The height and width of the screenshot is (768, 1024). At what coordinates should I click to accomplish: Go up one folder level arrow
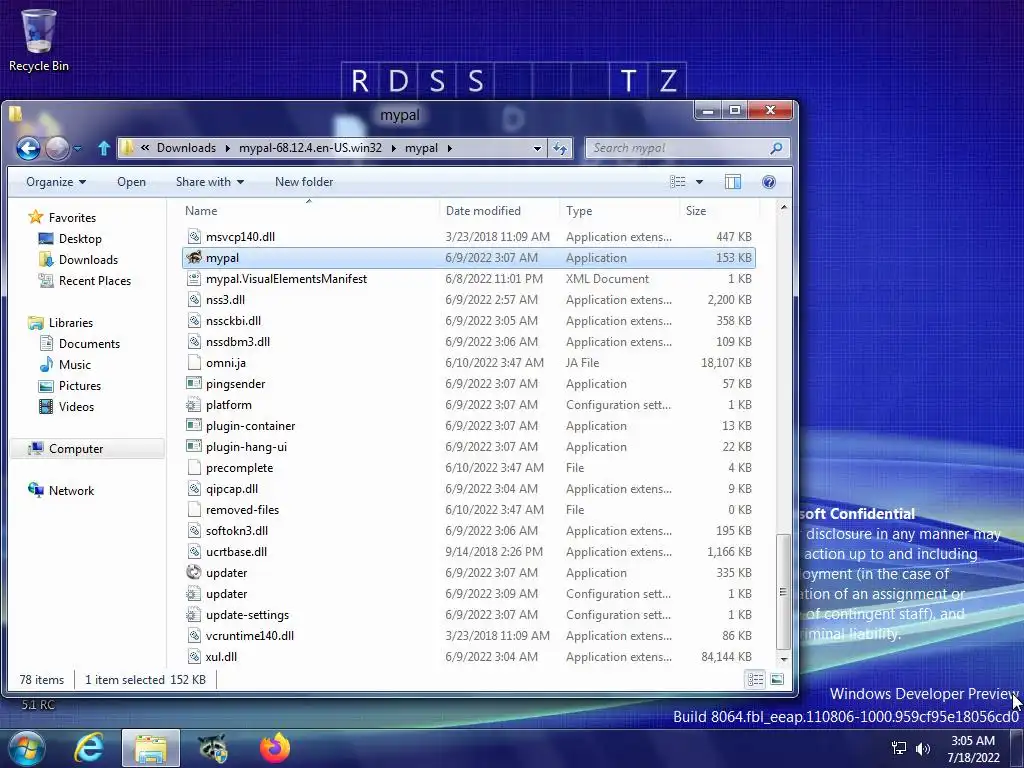point(104,148)
